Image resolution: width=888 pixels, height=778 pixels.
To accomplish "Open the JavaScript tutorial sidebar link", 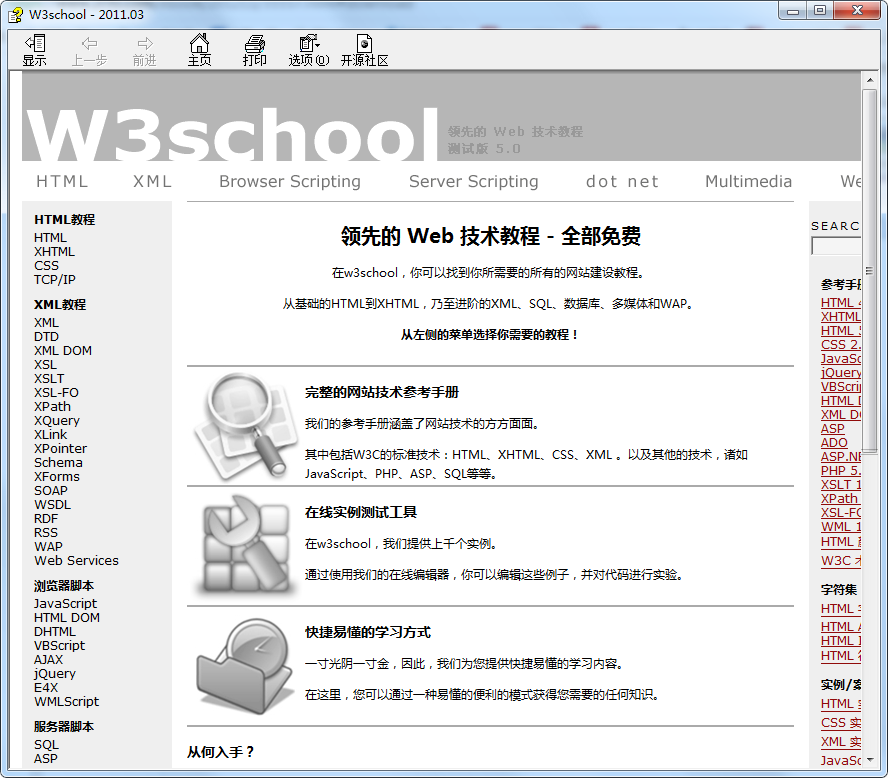I will point(66,604).
